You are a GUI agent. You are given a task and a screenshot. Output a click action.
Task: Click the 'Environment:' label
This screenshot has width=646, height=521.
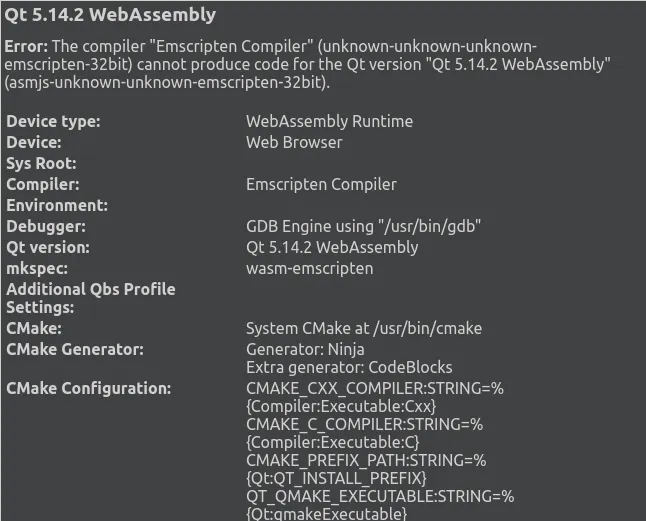pyautogui.click(x=57, y=205)
